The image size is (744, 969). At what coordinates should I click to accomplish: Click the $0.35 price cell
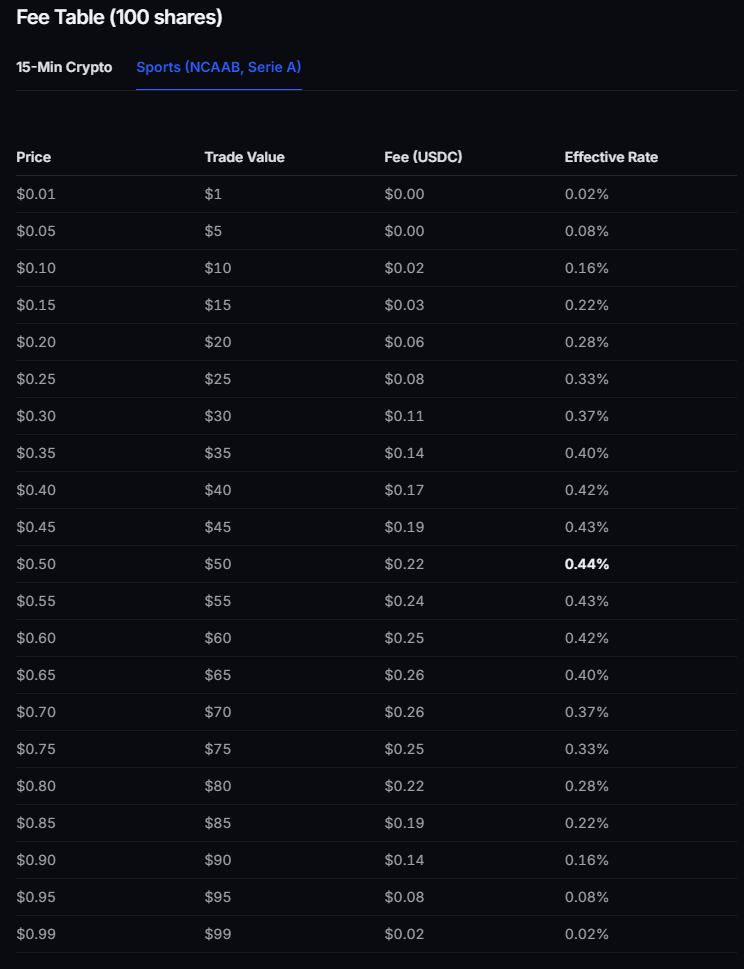[x=36, y=453]
